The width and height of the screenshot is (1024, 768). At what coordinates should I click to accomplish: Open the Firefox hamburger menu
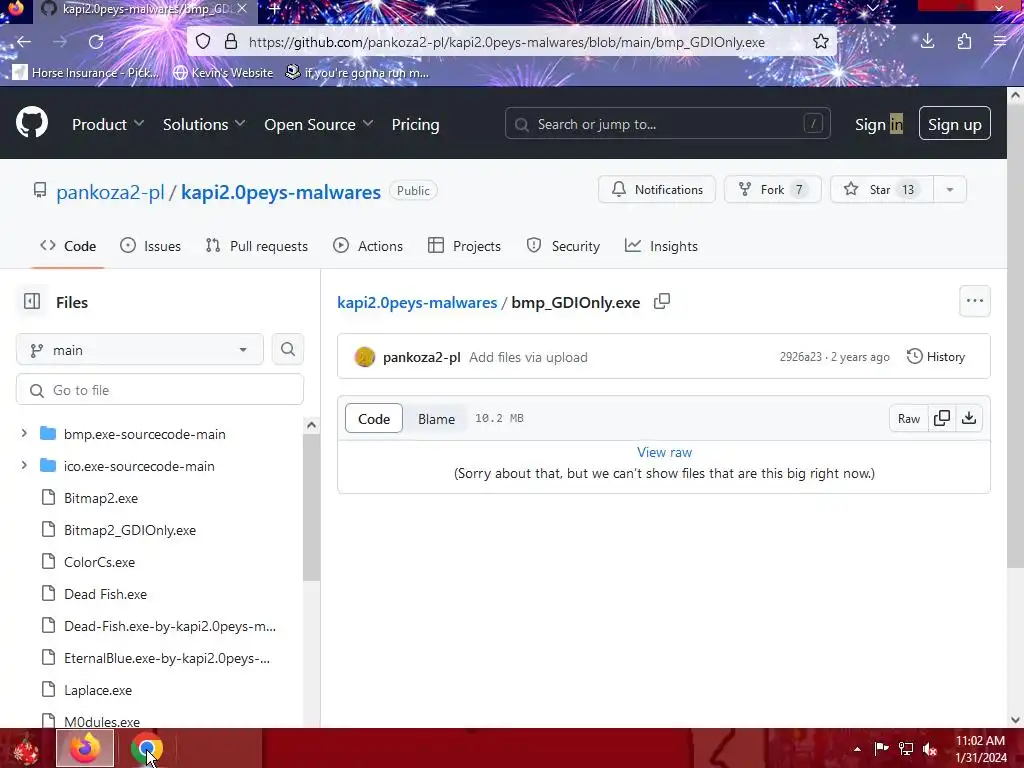[1000, 42]
